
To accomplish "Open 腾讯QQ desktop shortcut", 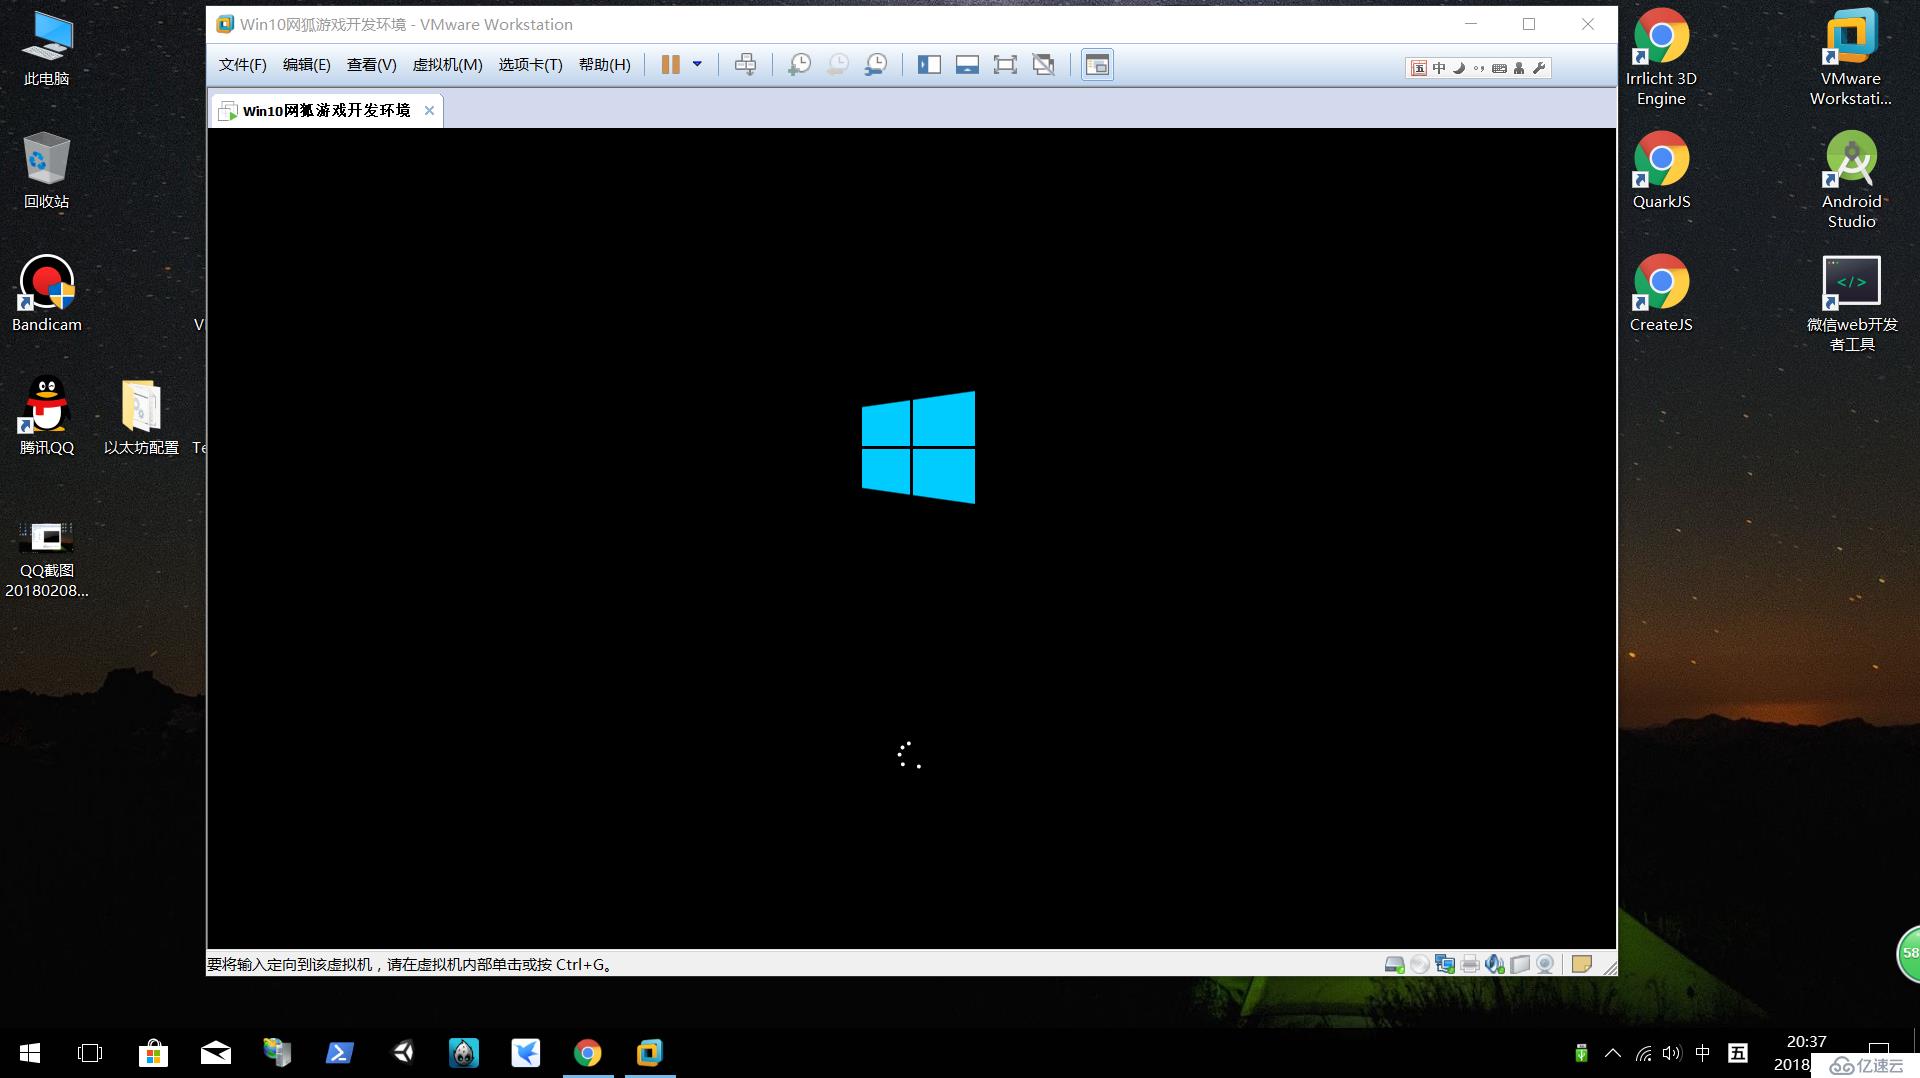I will pos(47,416).
